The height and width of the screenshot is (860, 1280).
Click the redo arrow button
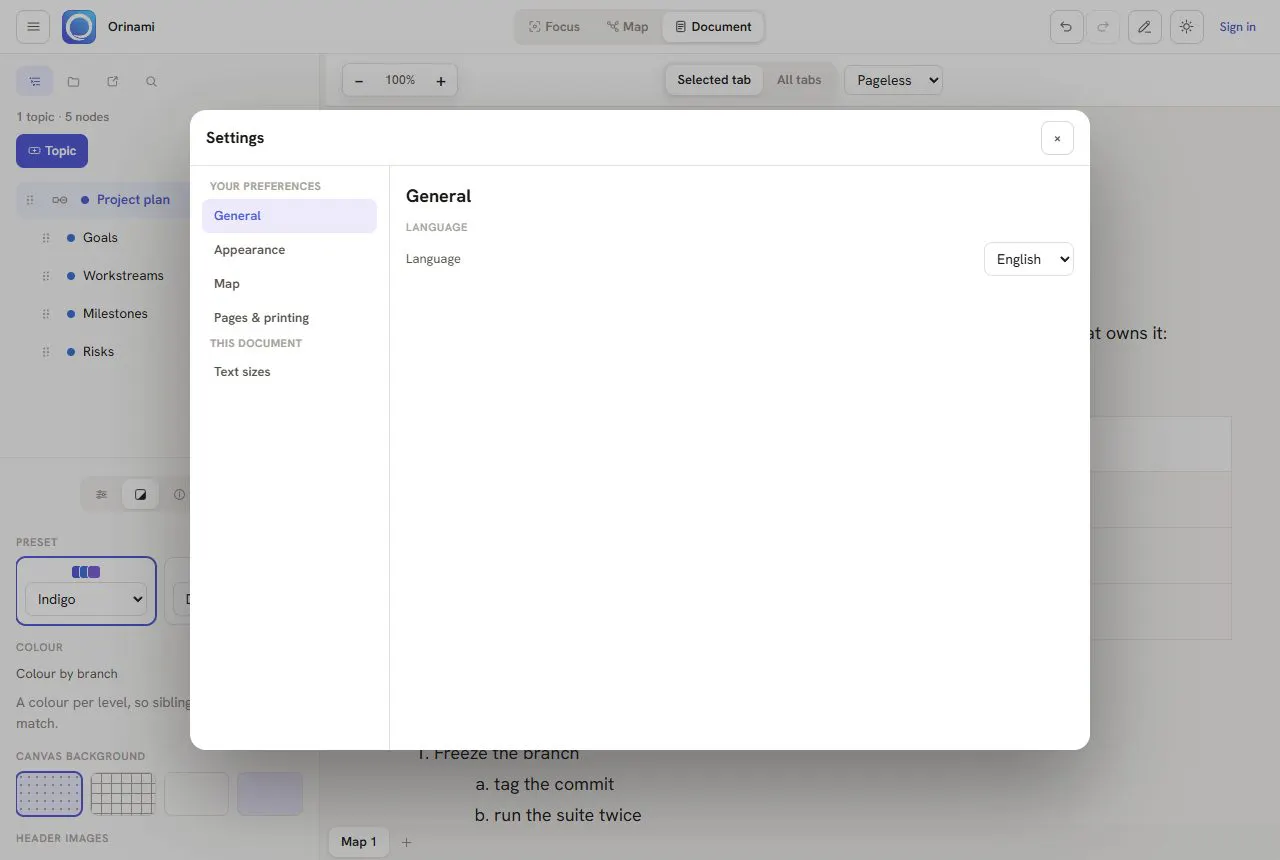[1103, 27]
